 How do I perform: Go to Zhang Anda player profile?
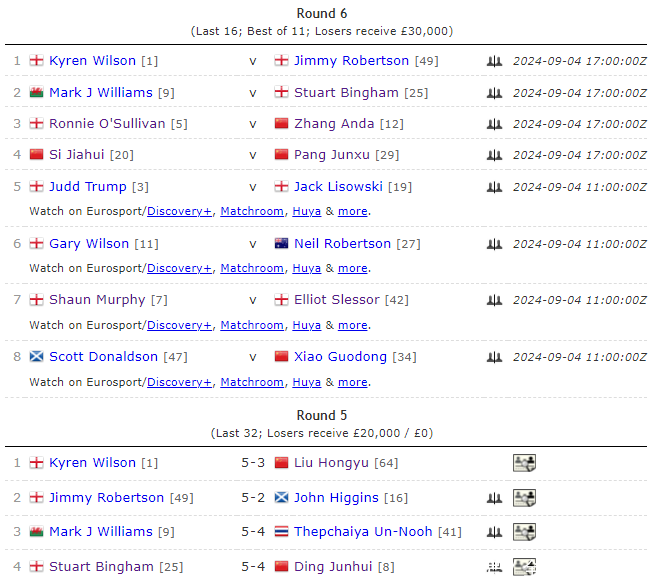(334, 124)
